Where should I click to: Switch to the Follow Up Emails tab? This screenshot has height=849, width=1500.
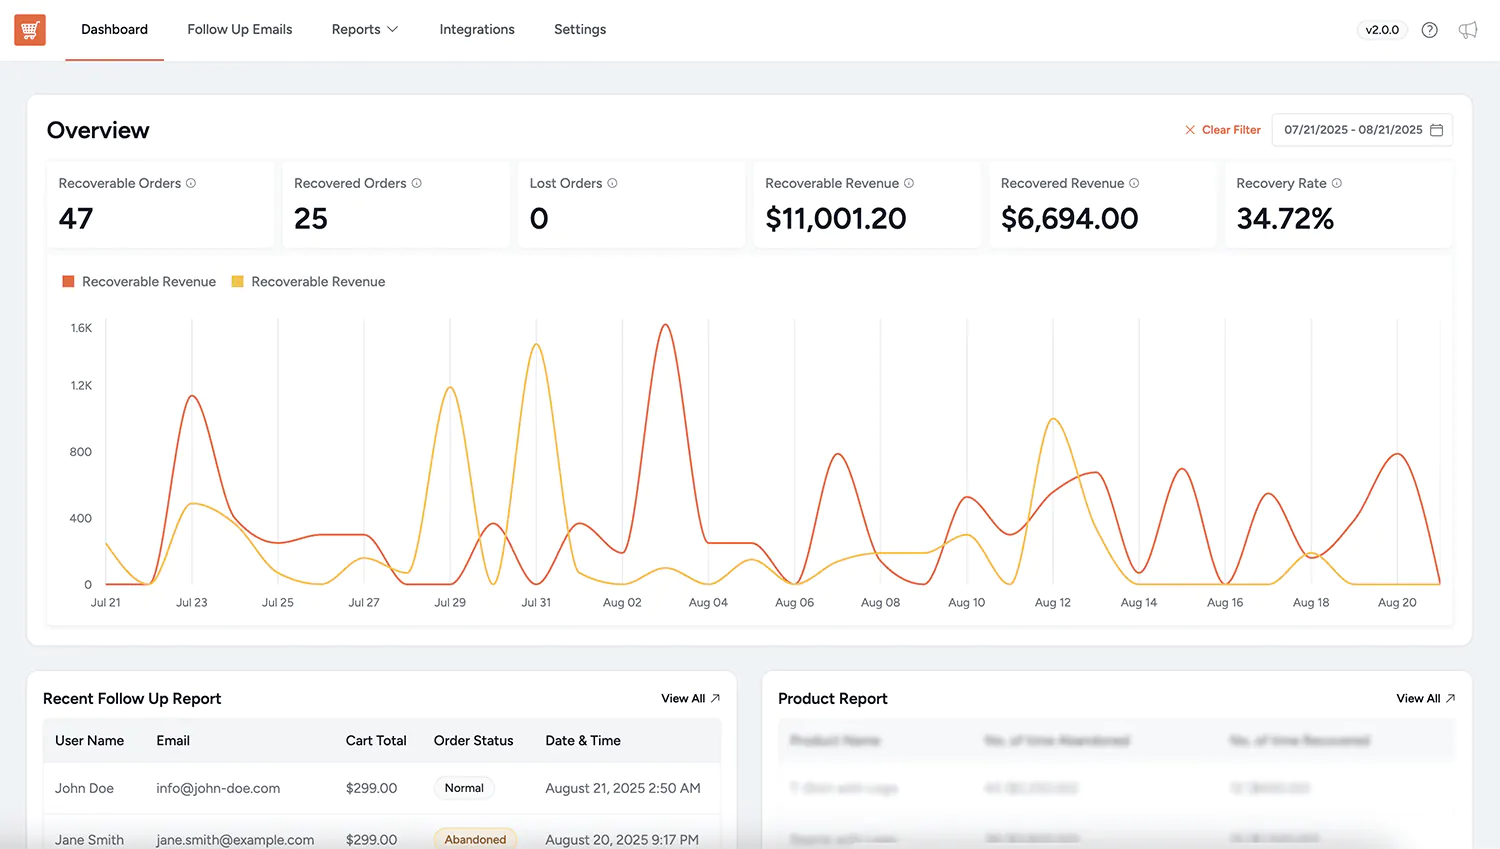239,29
